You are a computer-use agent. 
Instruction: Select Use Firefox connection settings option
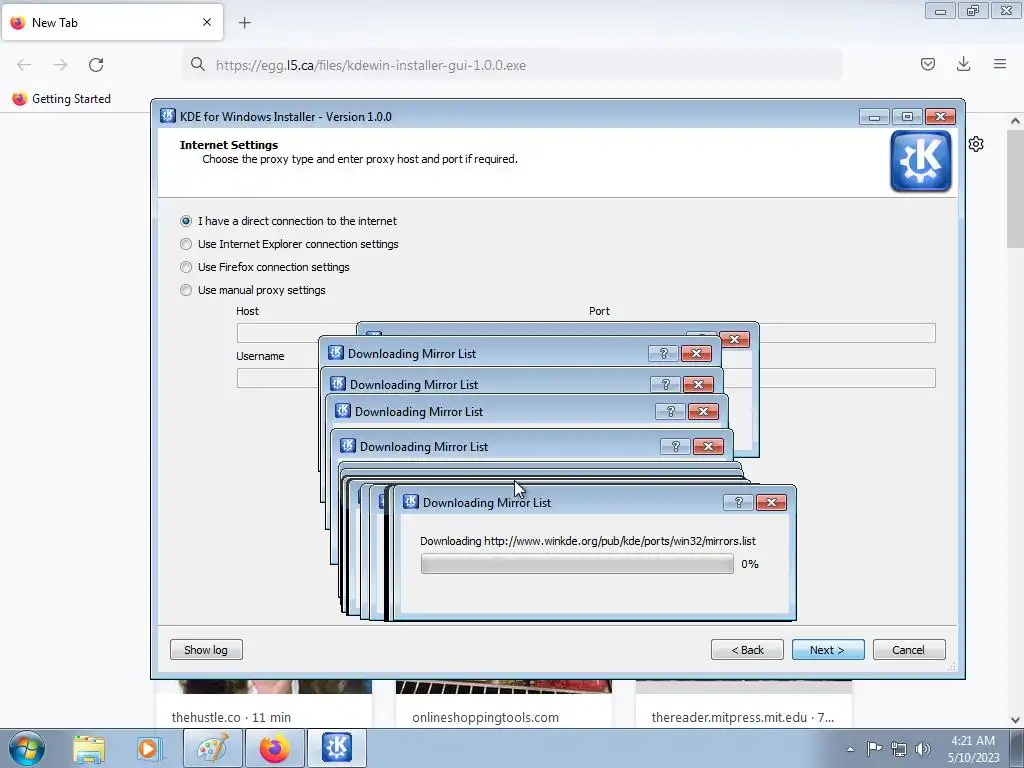click(x=186, y=267)
